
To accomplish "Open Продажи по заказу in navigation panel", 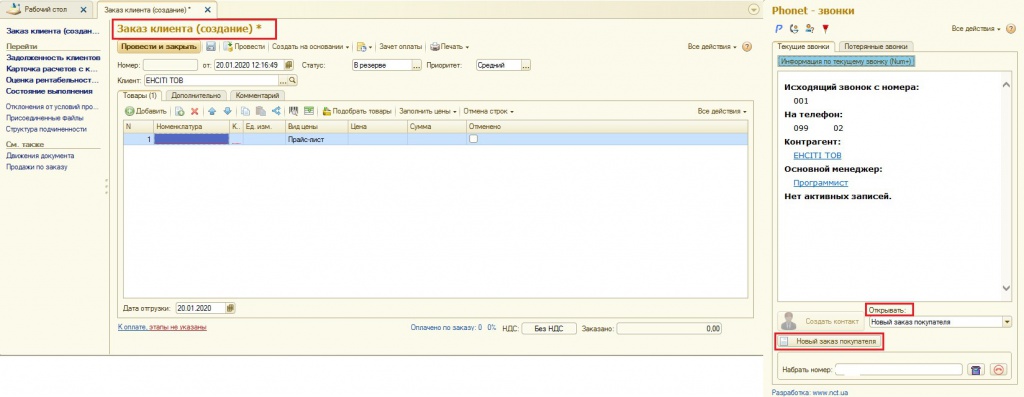I will (x=37, y=167).
